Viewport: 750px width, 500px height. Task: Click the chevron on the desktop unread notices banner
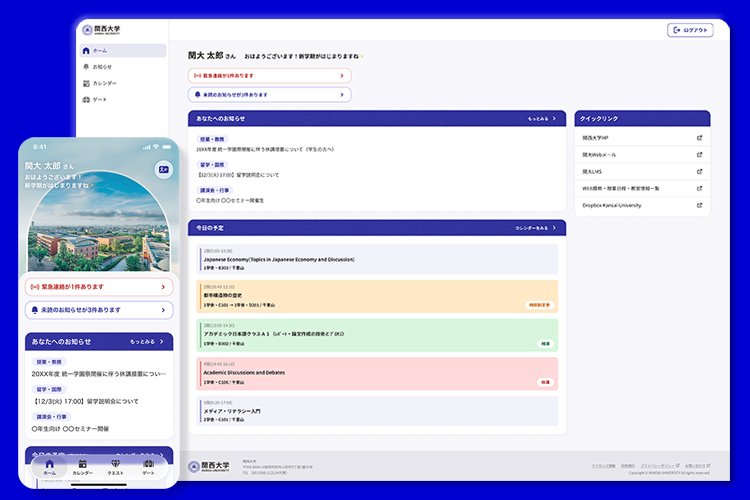coord(342,95)
